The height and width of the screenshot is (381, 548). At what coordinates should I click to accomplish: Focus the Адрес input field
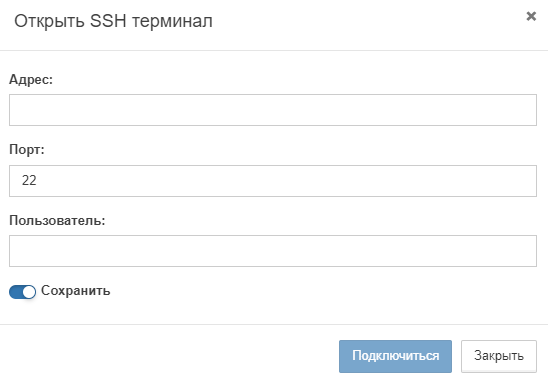[x=273, y=110]
